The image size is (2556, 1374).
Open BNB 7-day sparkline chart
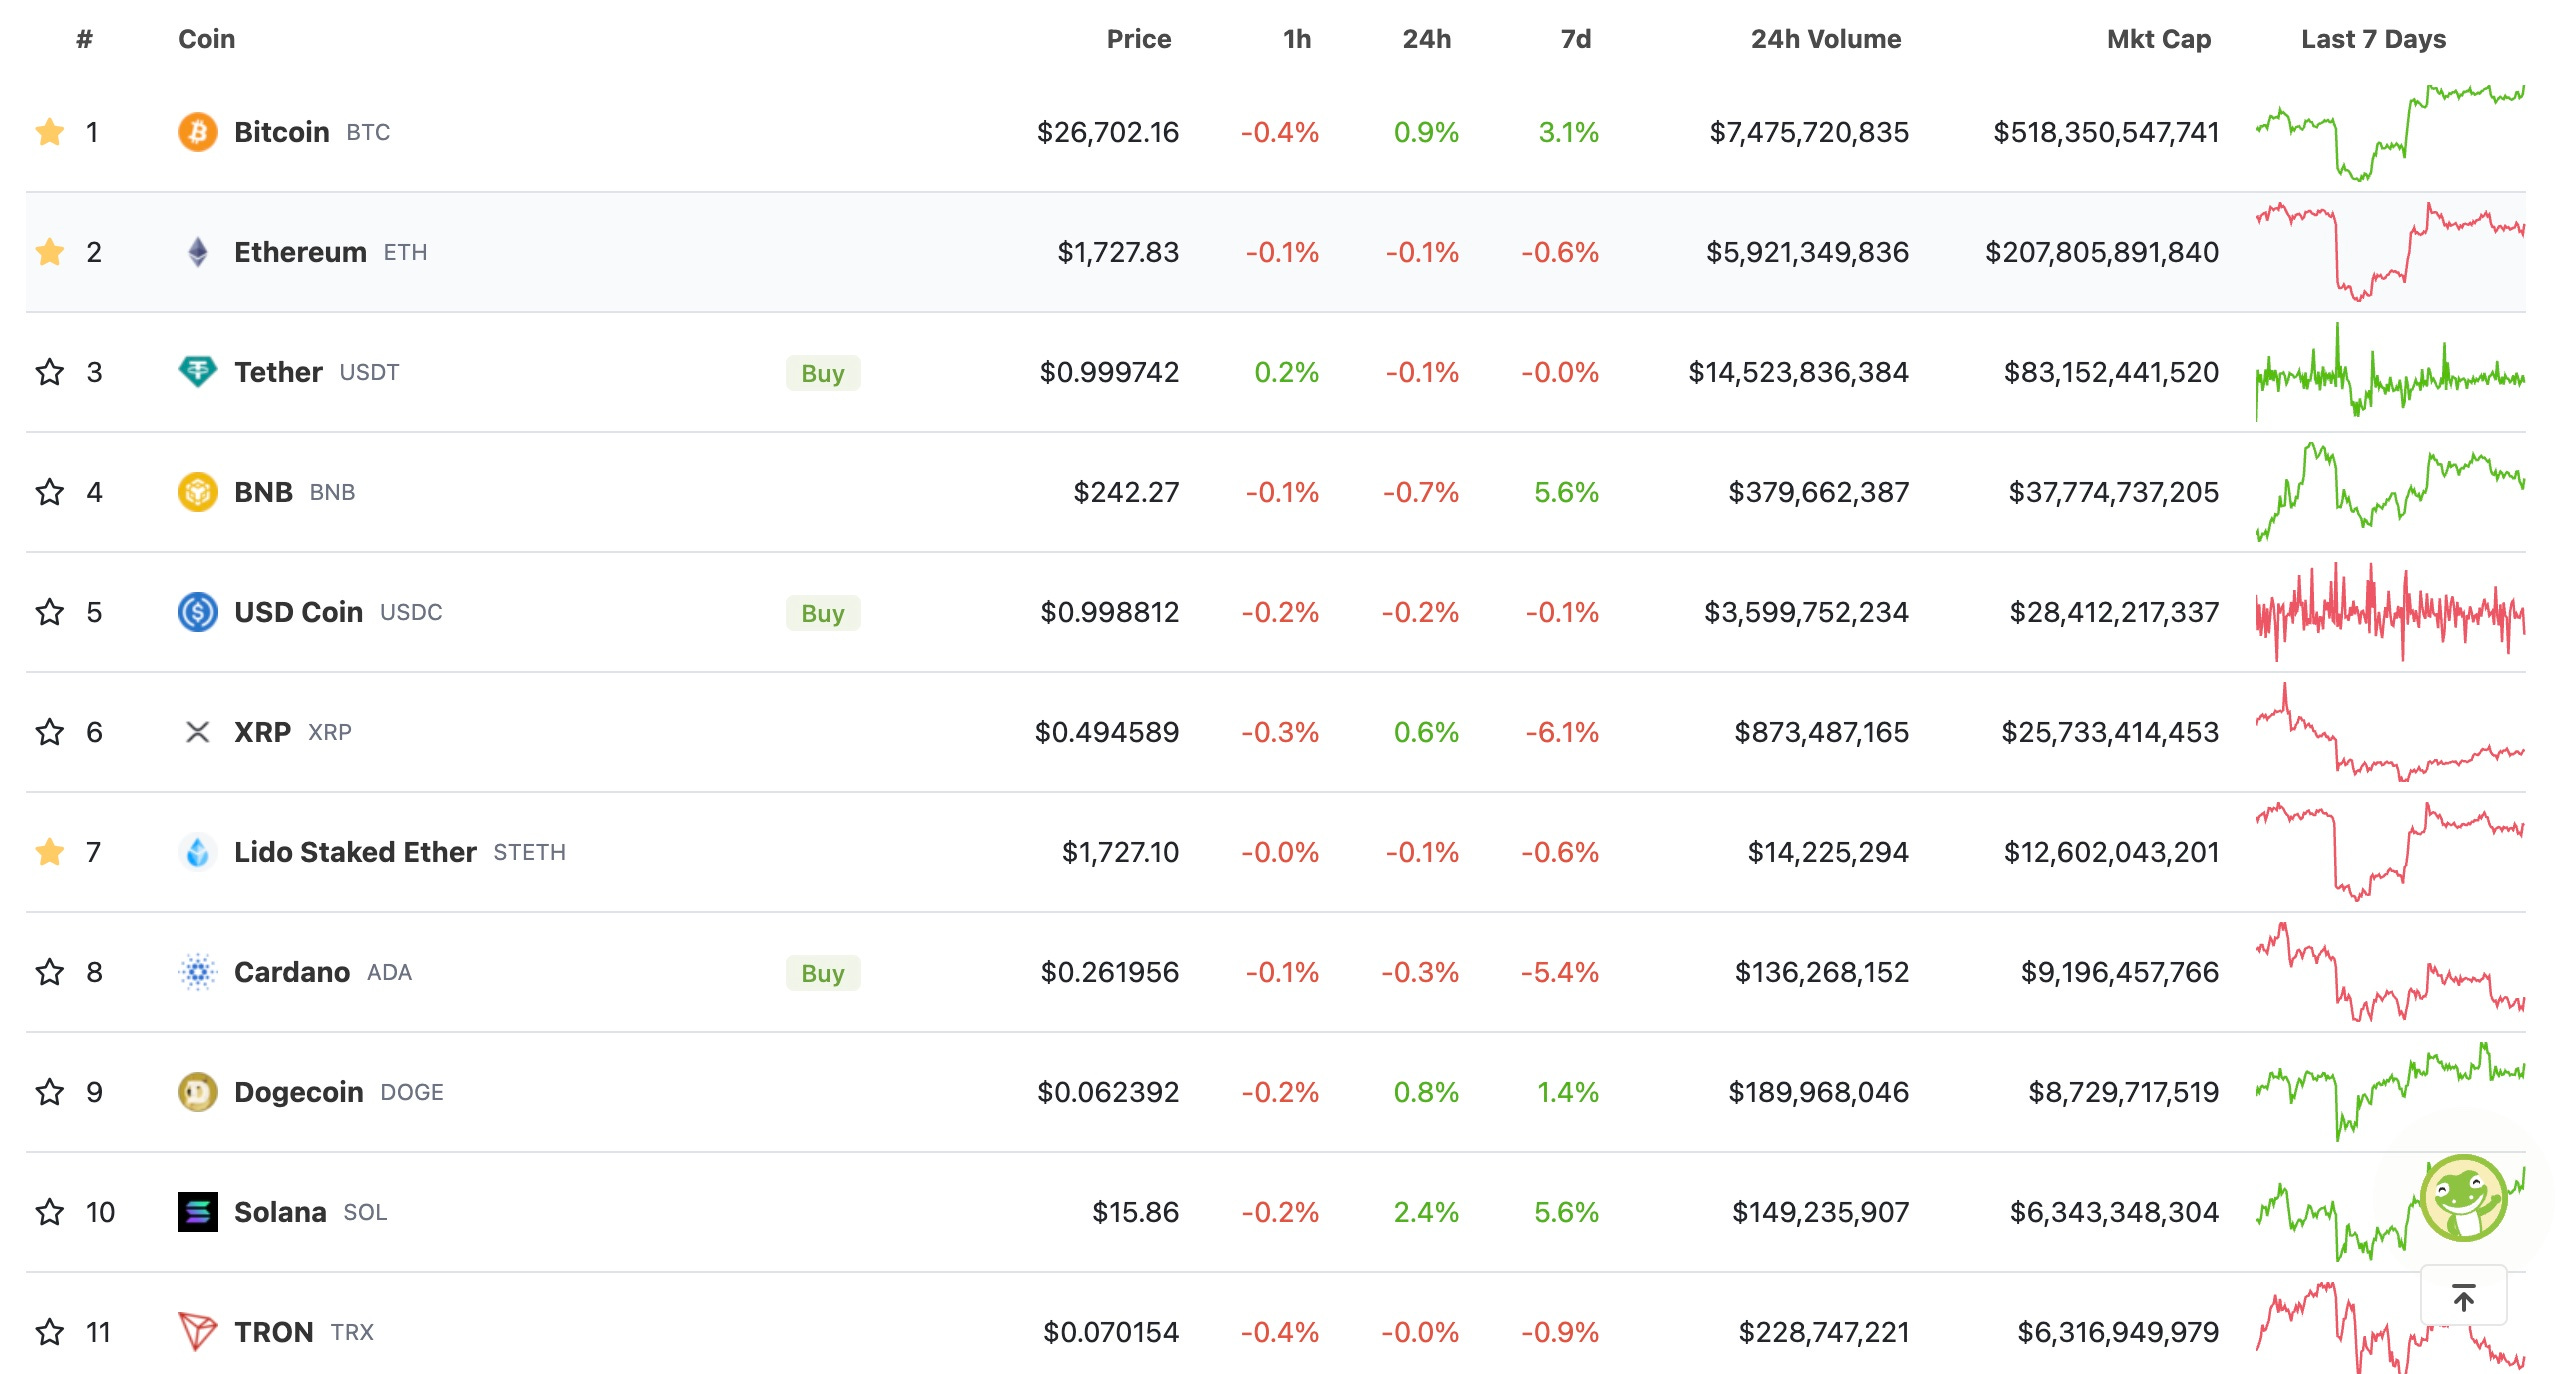pyautogui.click(x=2390, y=492)
